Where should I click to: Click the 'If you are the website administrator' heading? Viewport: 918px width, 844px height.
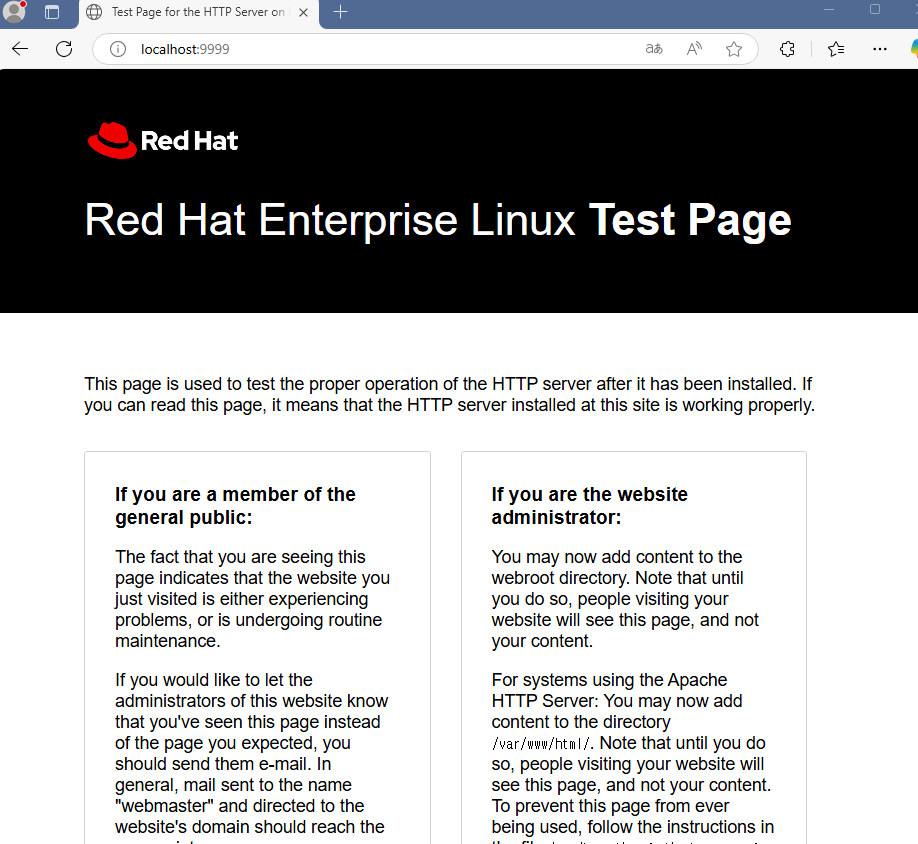pos(590,506)
